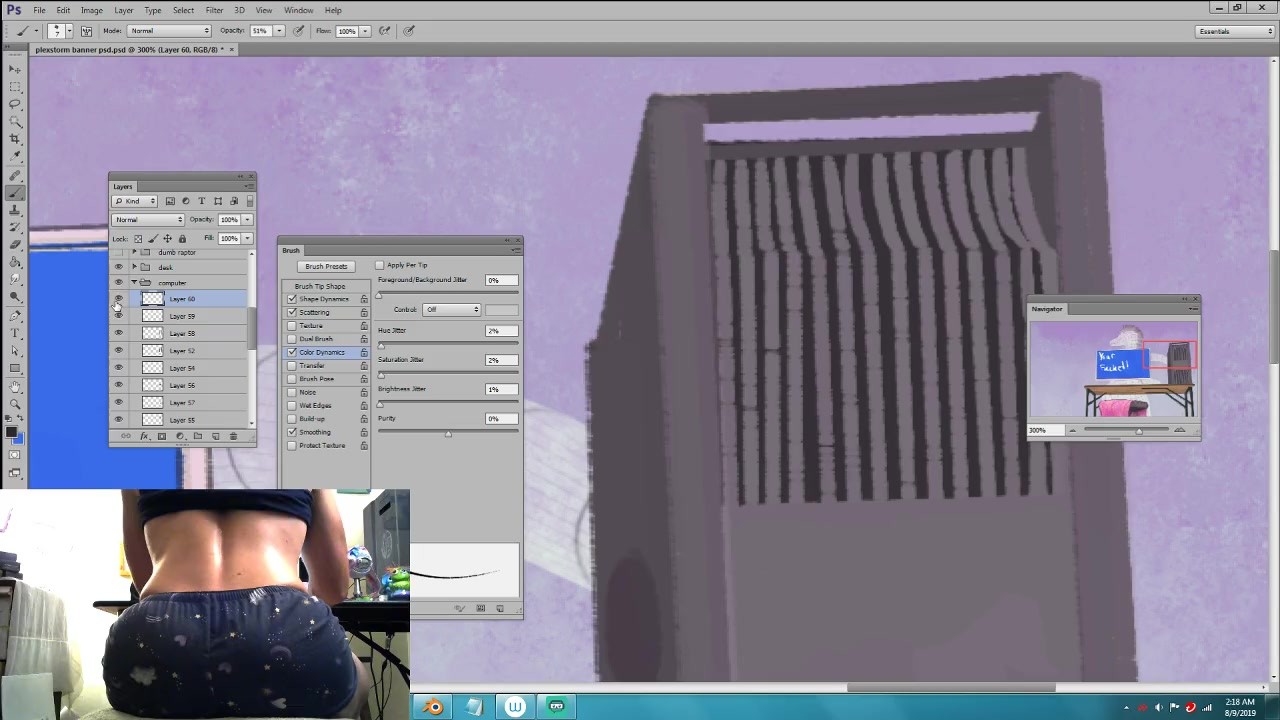The image size is (1280, 720).
Task: Open the brush Mode dropdown
Action: (x=169, y=31)
